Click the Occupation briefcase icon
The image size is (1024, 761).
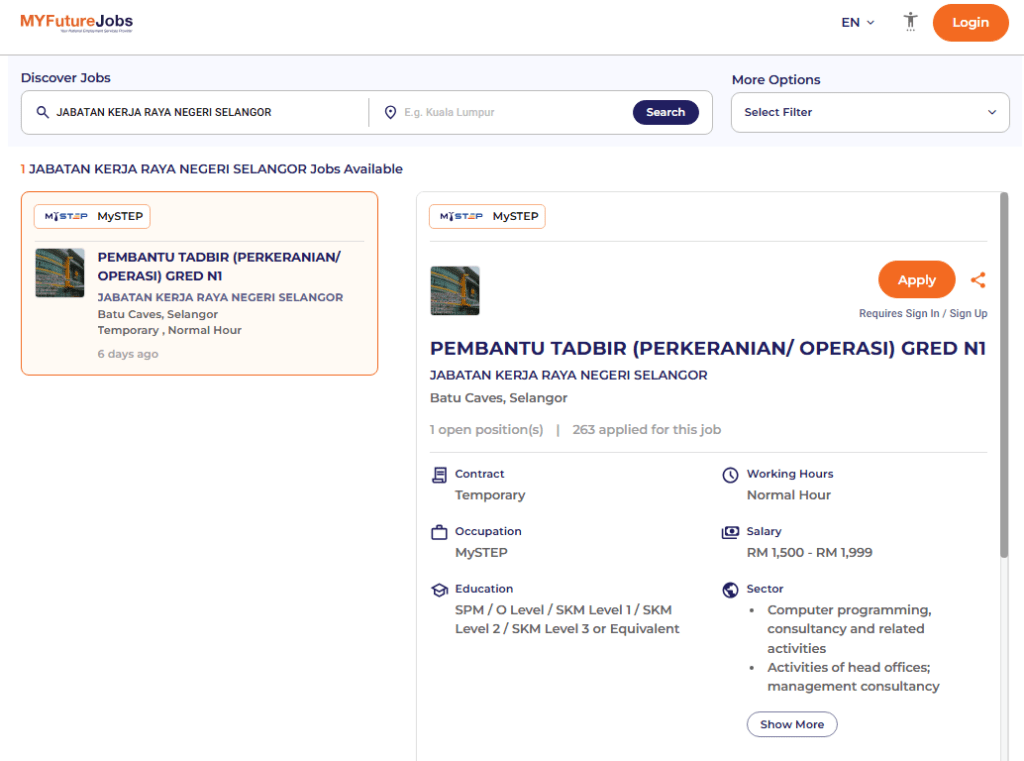(440, 532)
